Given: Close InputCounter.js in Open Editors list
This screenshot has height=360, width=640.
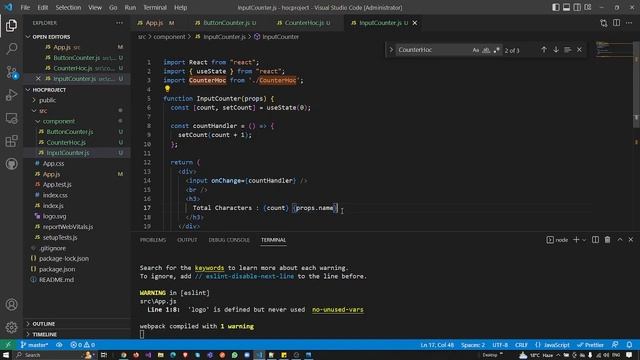Looking at the screenshot, I should coord(38,78).
